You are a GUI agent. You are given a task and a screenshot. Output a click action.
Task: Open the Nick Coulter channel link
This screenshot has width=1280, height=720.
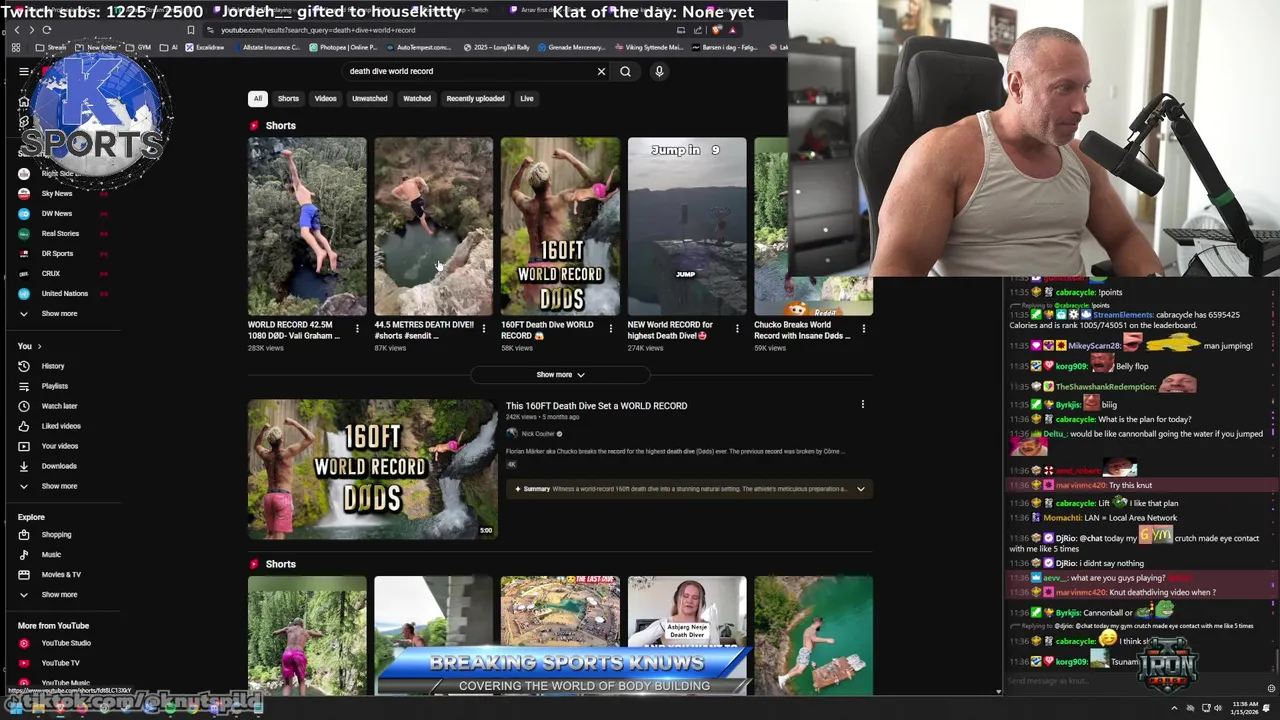538,434
